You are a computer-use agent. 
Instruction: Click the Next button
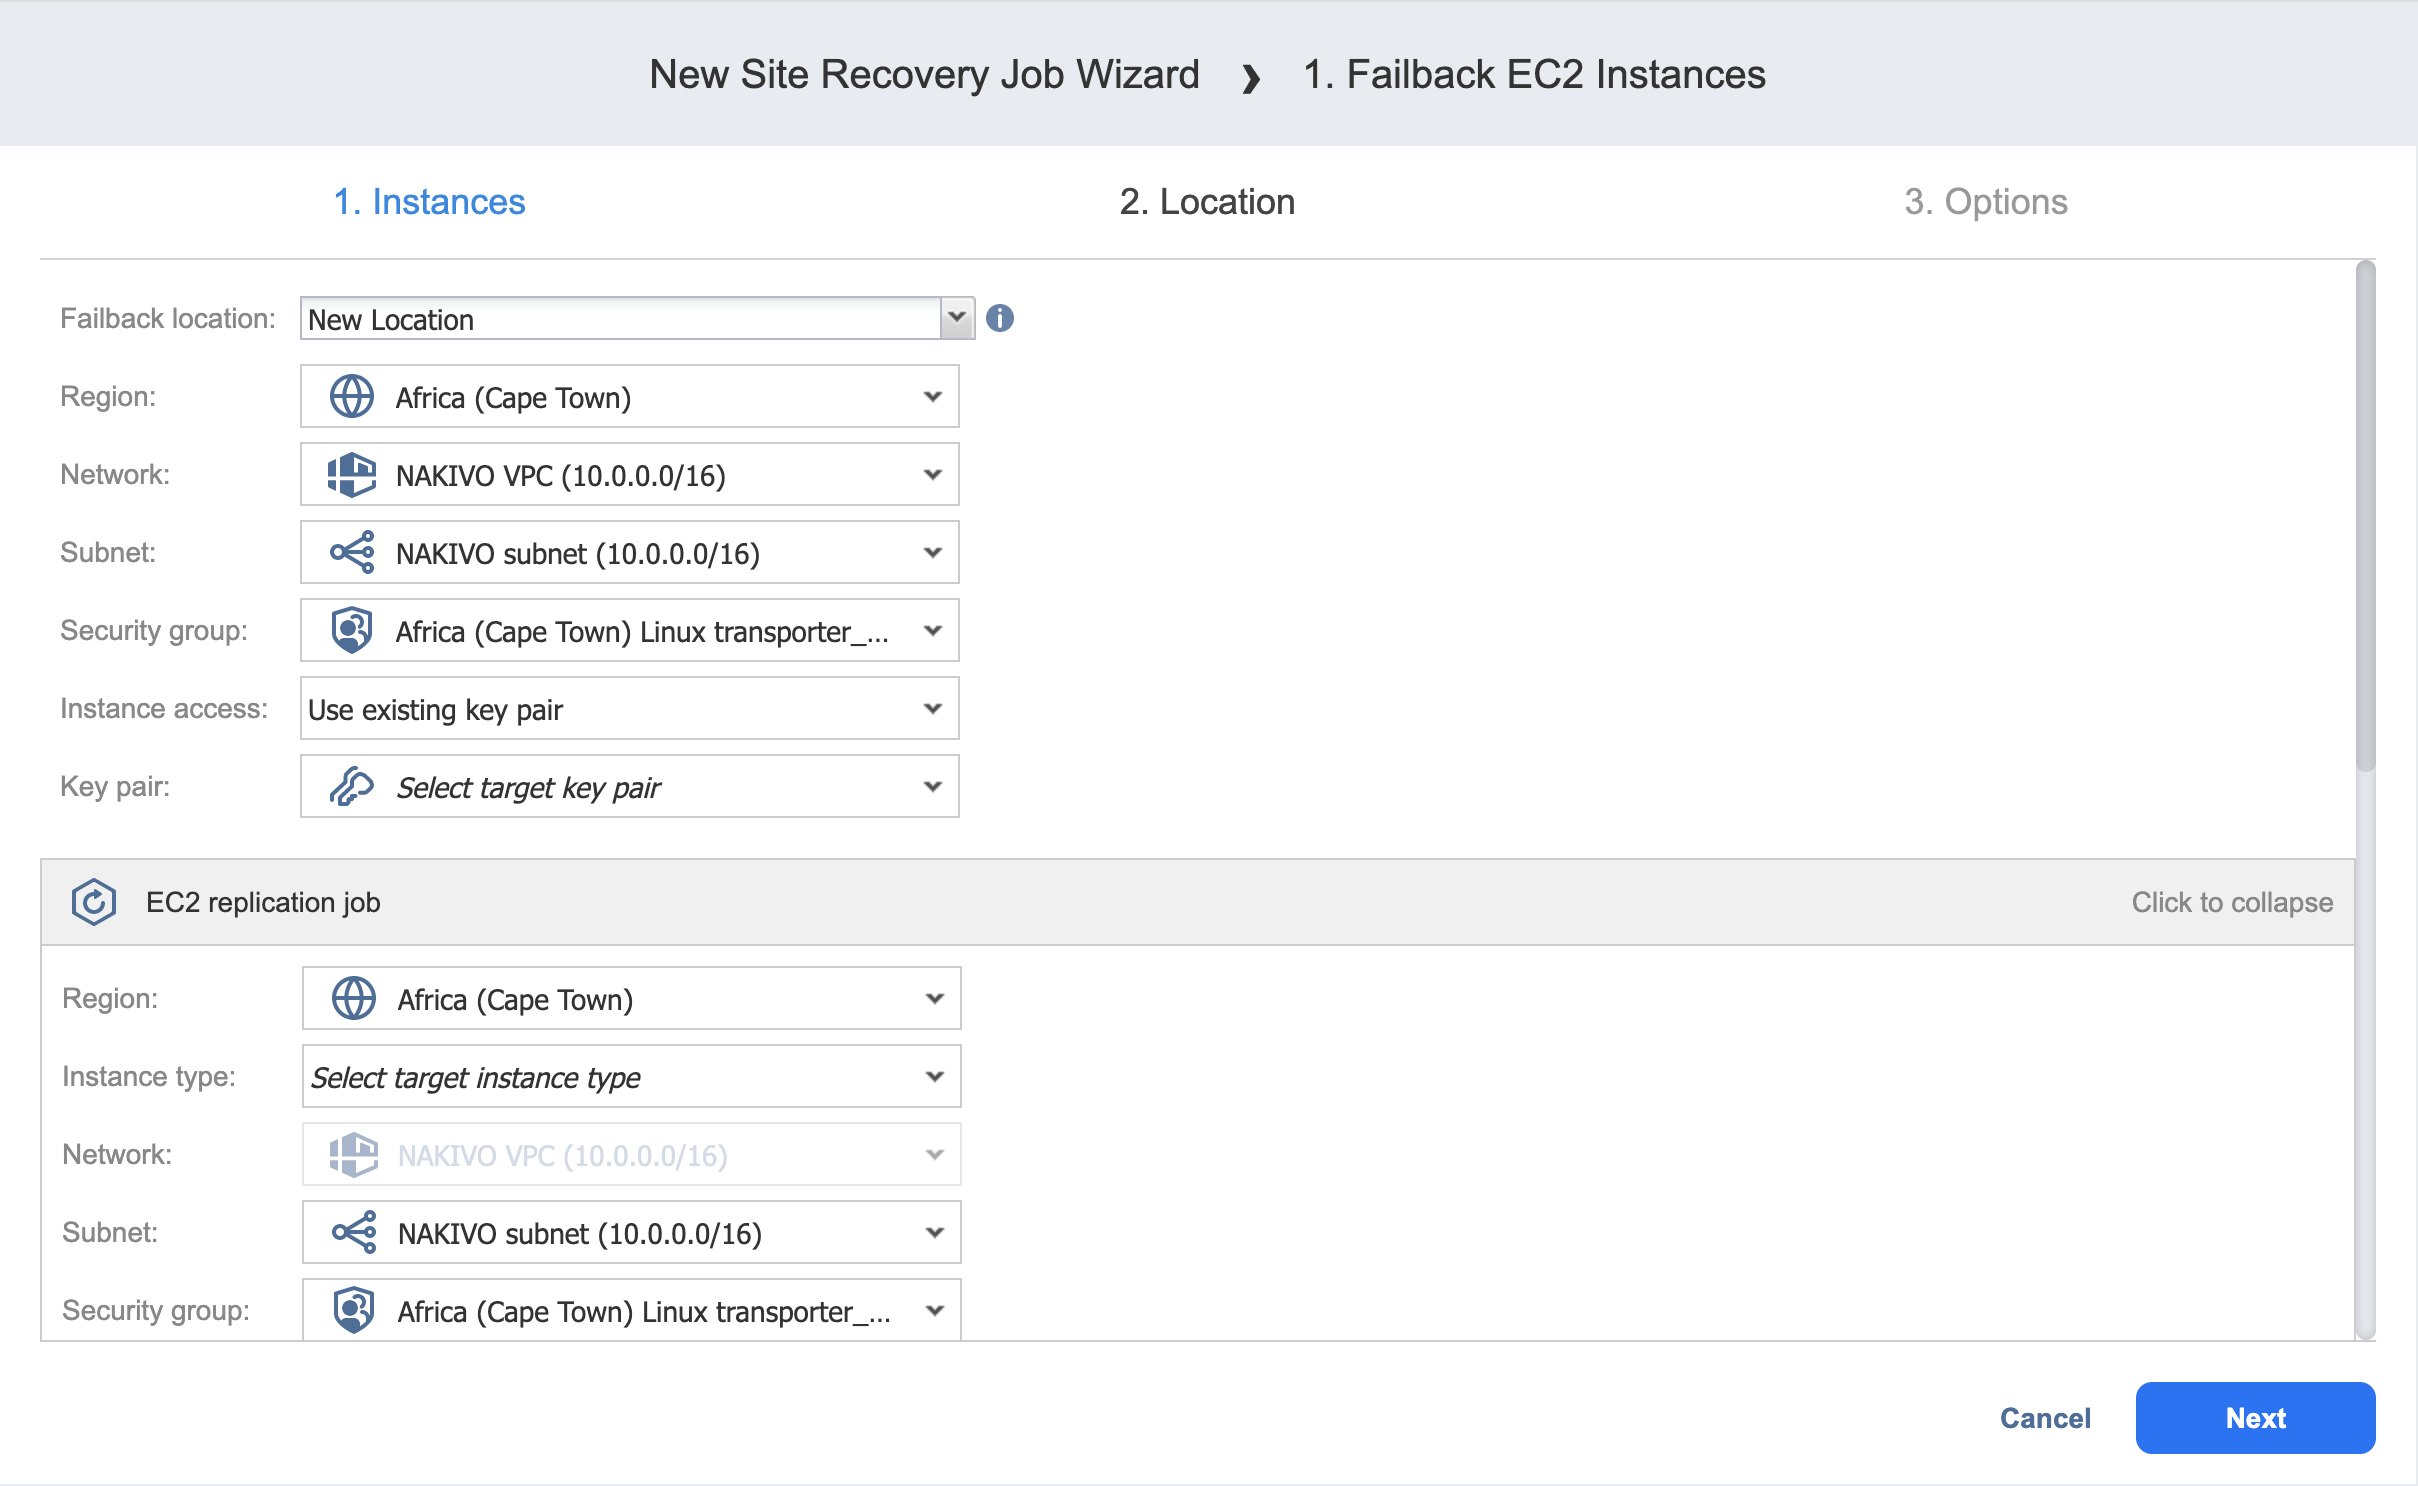pyautogui.click(x=2254, y=1417)
